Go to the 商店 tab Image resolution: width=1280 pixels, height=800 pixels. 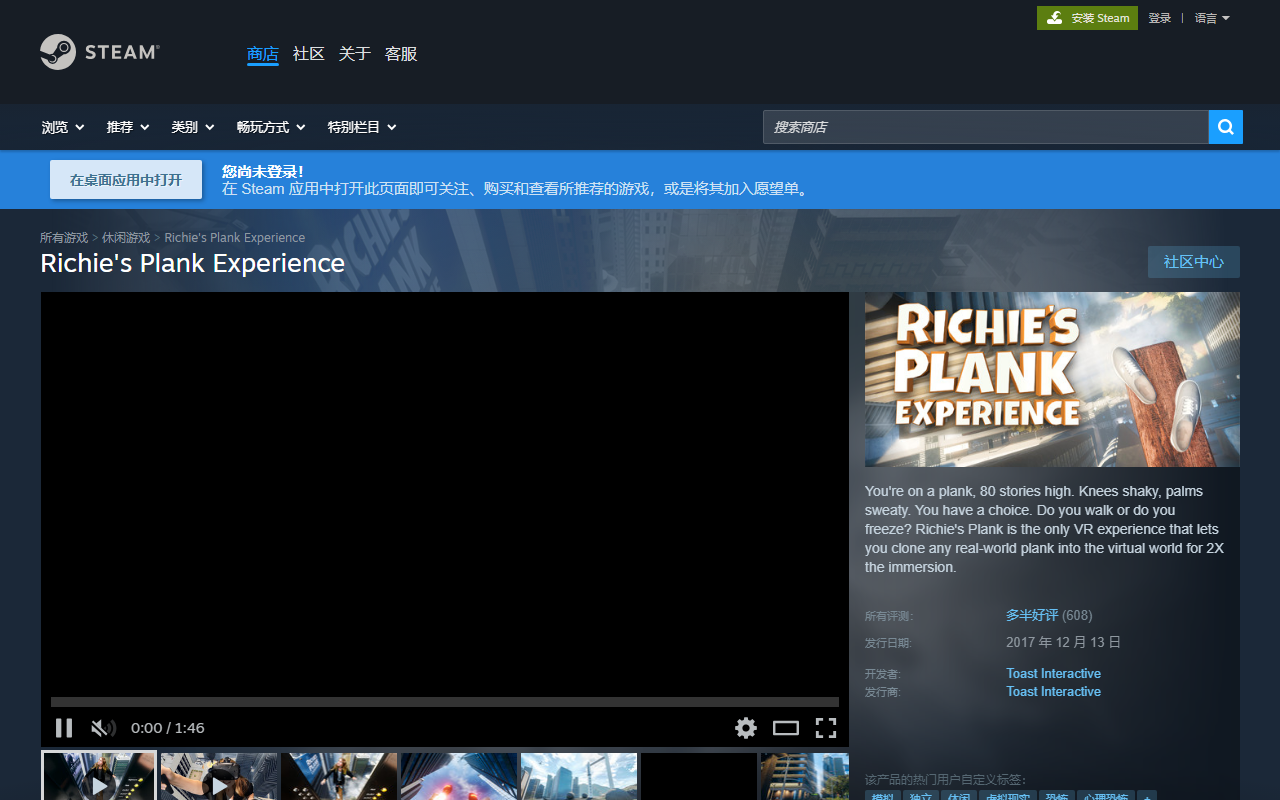click(263, 54)
